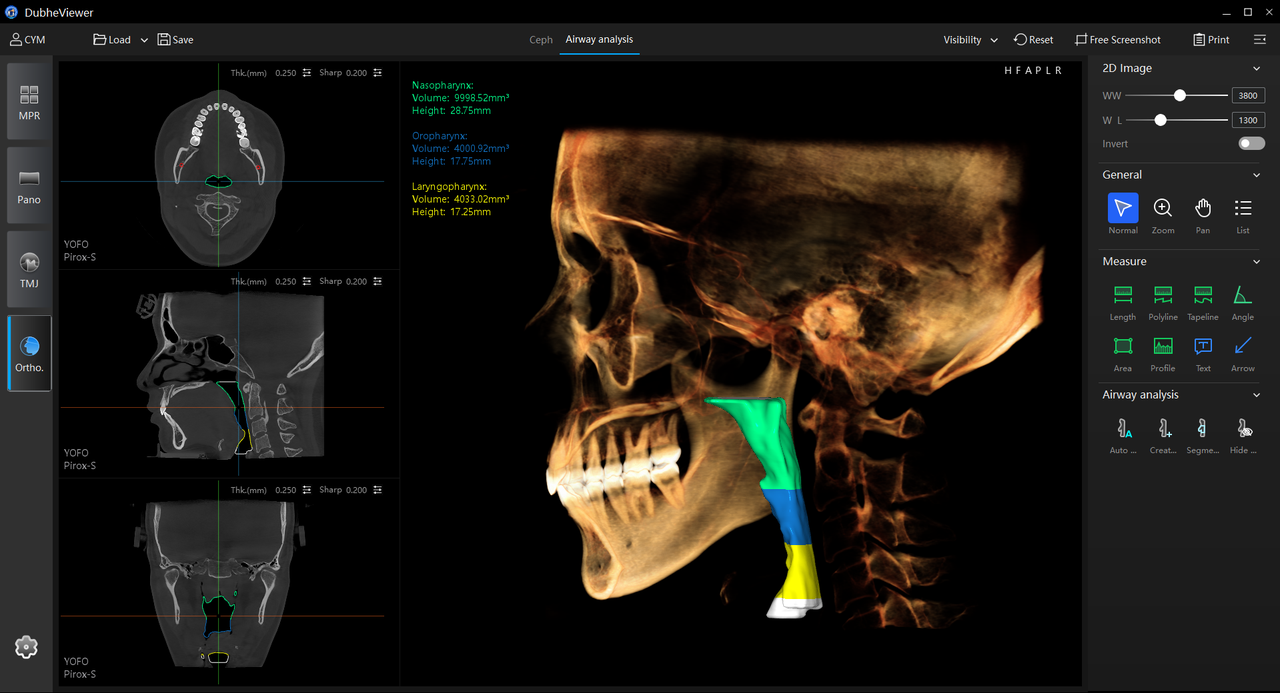Select the Text annotation tool

tap(1203, 353)
